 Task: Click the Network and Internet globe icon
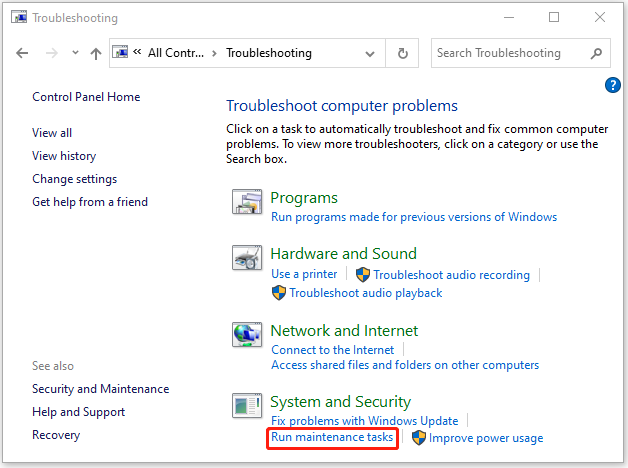pos(247,335)
